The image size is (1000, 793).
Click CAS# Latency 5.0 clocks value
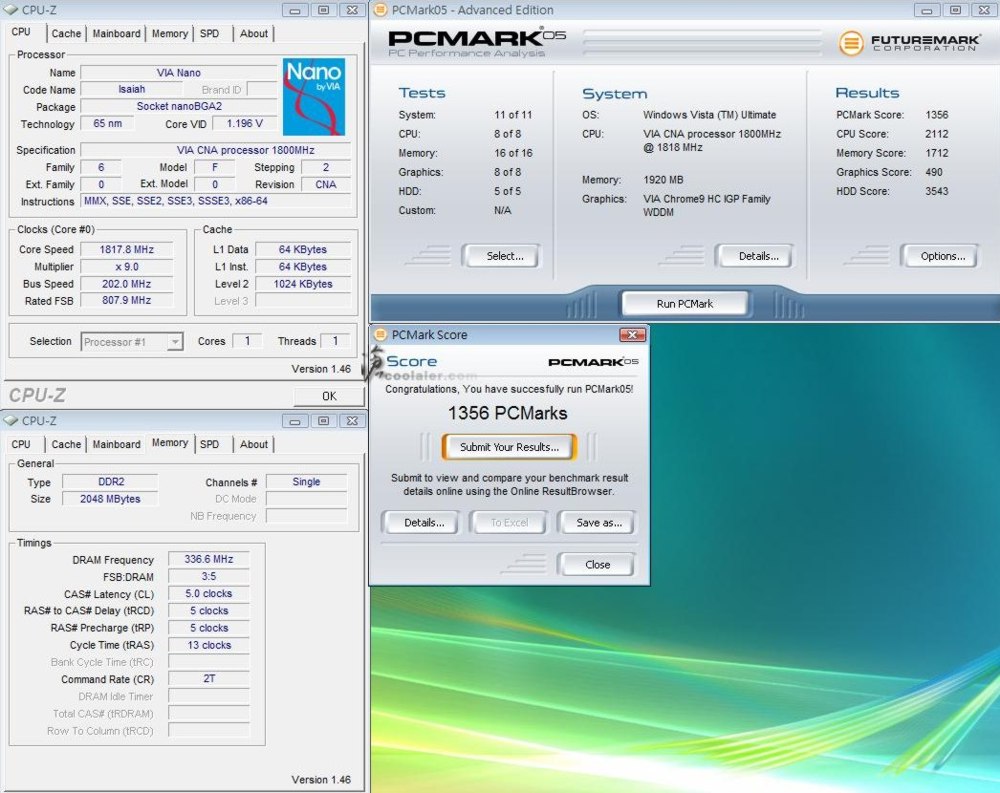(209, 593)
